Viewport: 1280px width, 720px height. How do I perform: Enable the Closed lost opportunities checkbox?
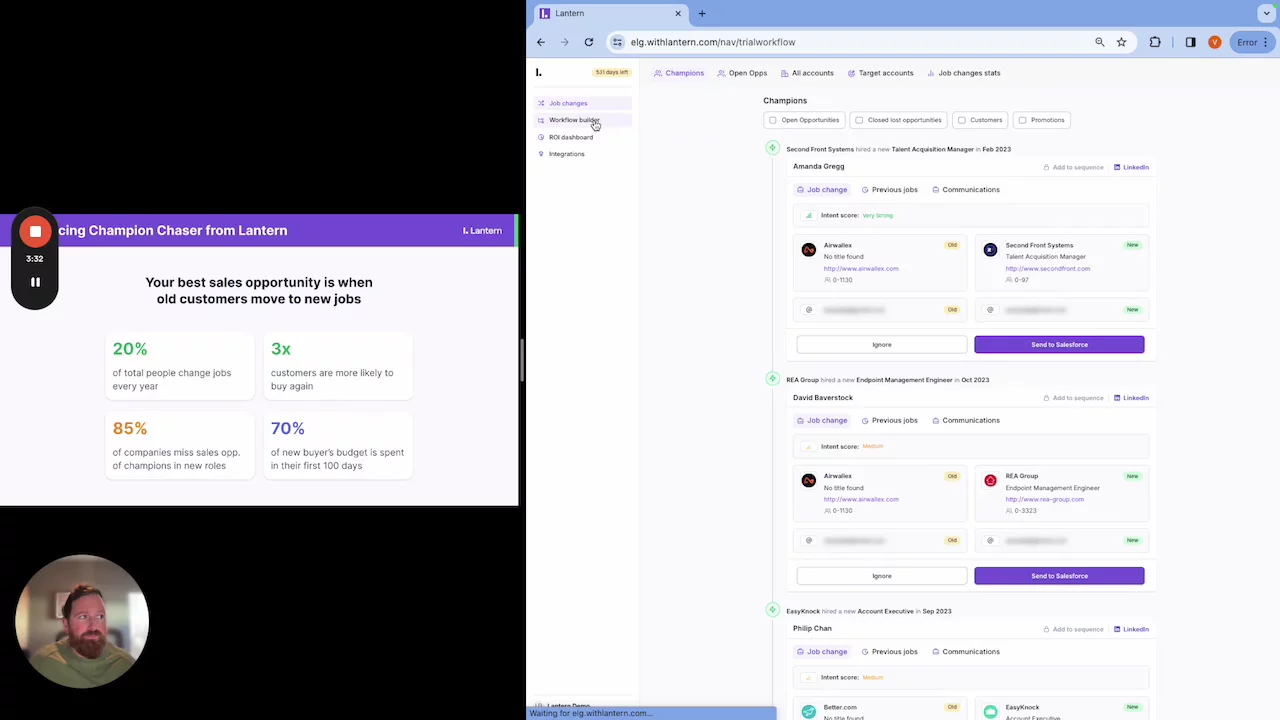[x=859, y=120]
